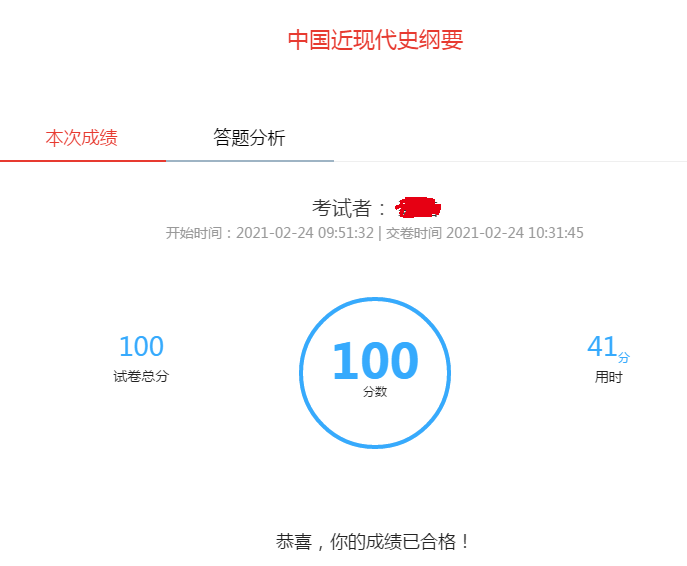This screenshot has height=566, width=687.
Task: Click the 100 试卷总分 value
Action: point(142,347)
